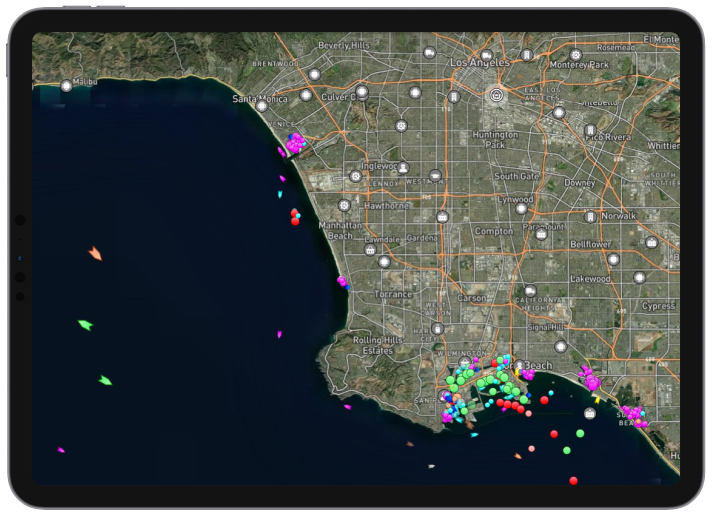This screenshot has width=713, height=517.
Task: Select the yellow vessel marker near Long Beach
Action: coord(597,399)
